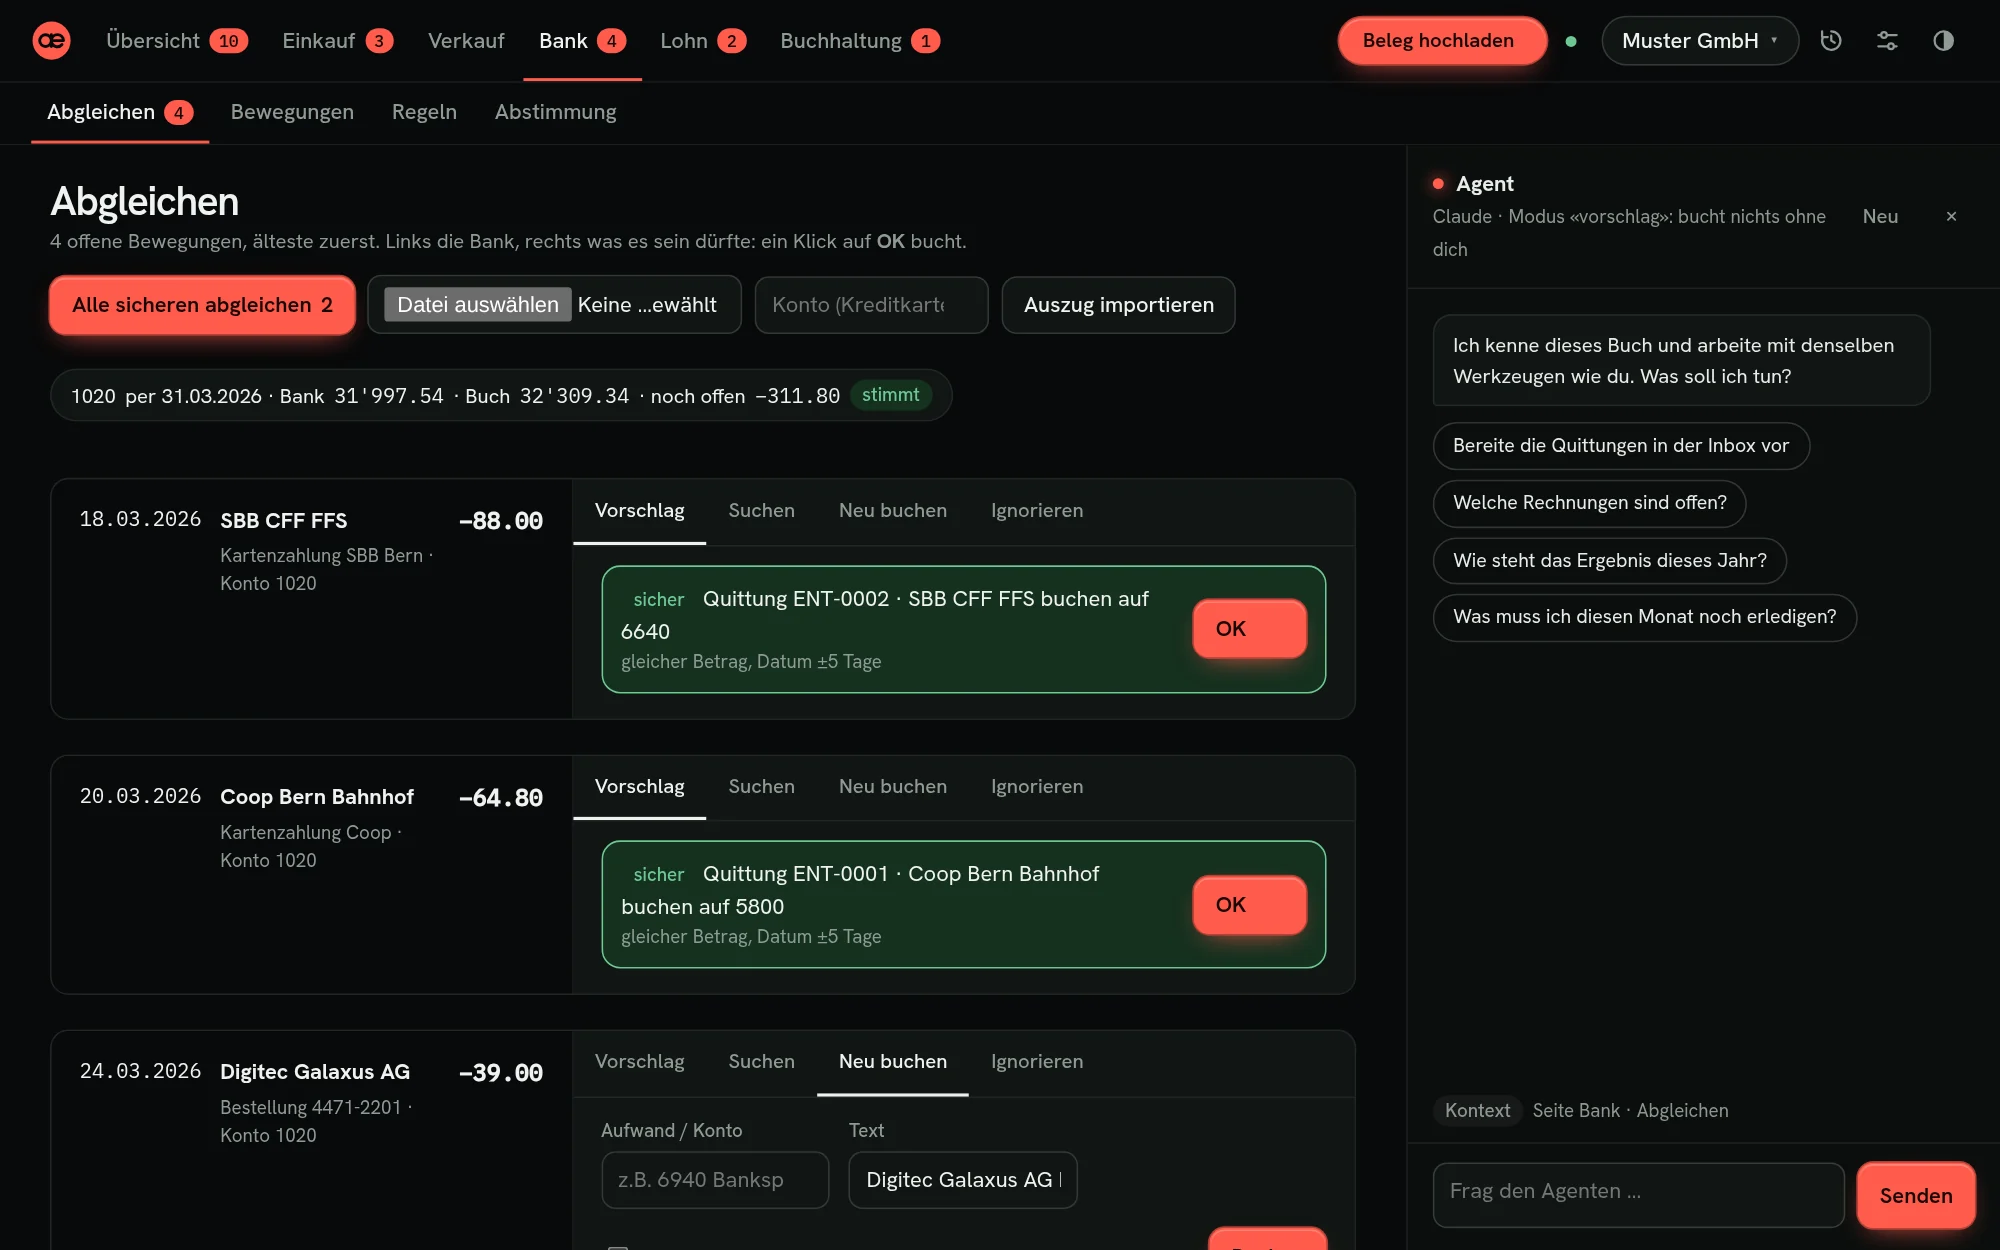The height and width of the screenshot is (1250, 2000).
Task: Open Suchen tab in SBB CFF FFS row
Action: (x=761, y=511)
